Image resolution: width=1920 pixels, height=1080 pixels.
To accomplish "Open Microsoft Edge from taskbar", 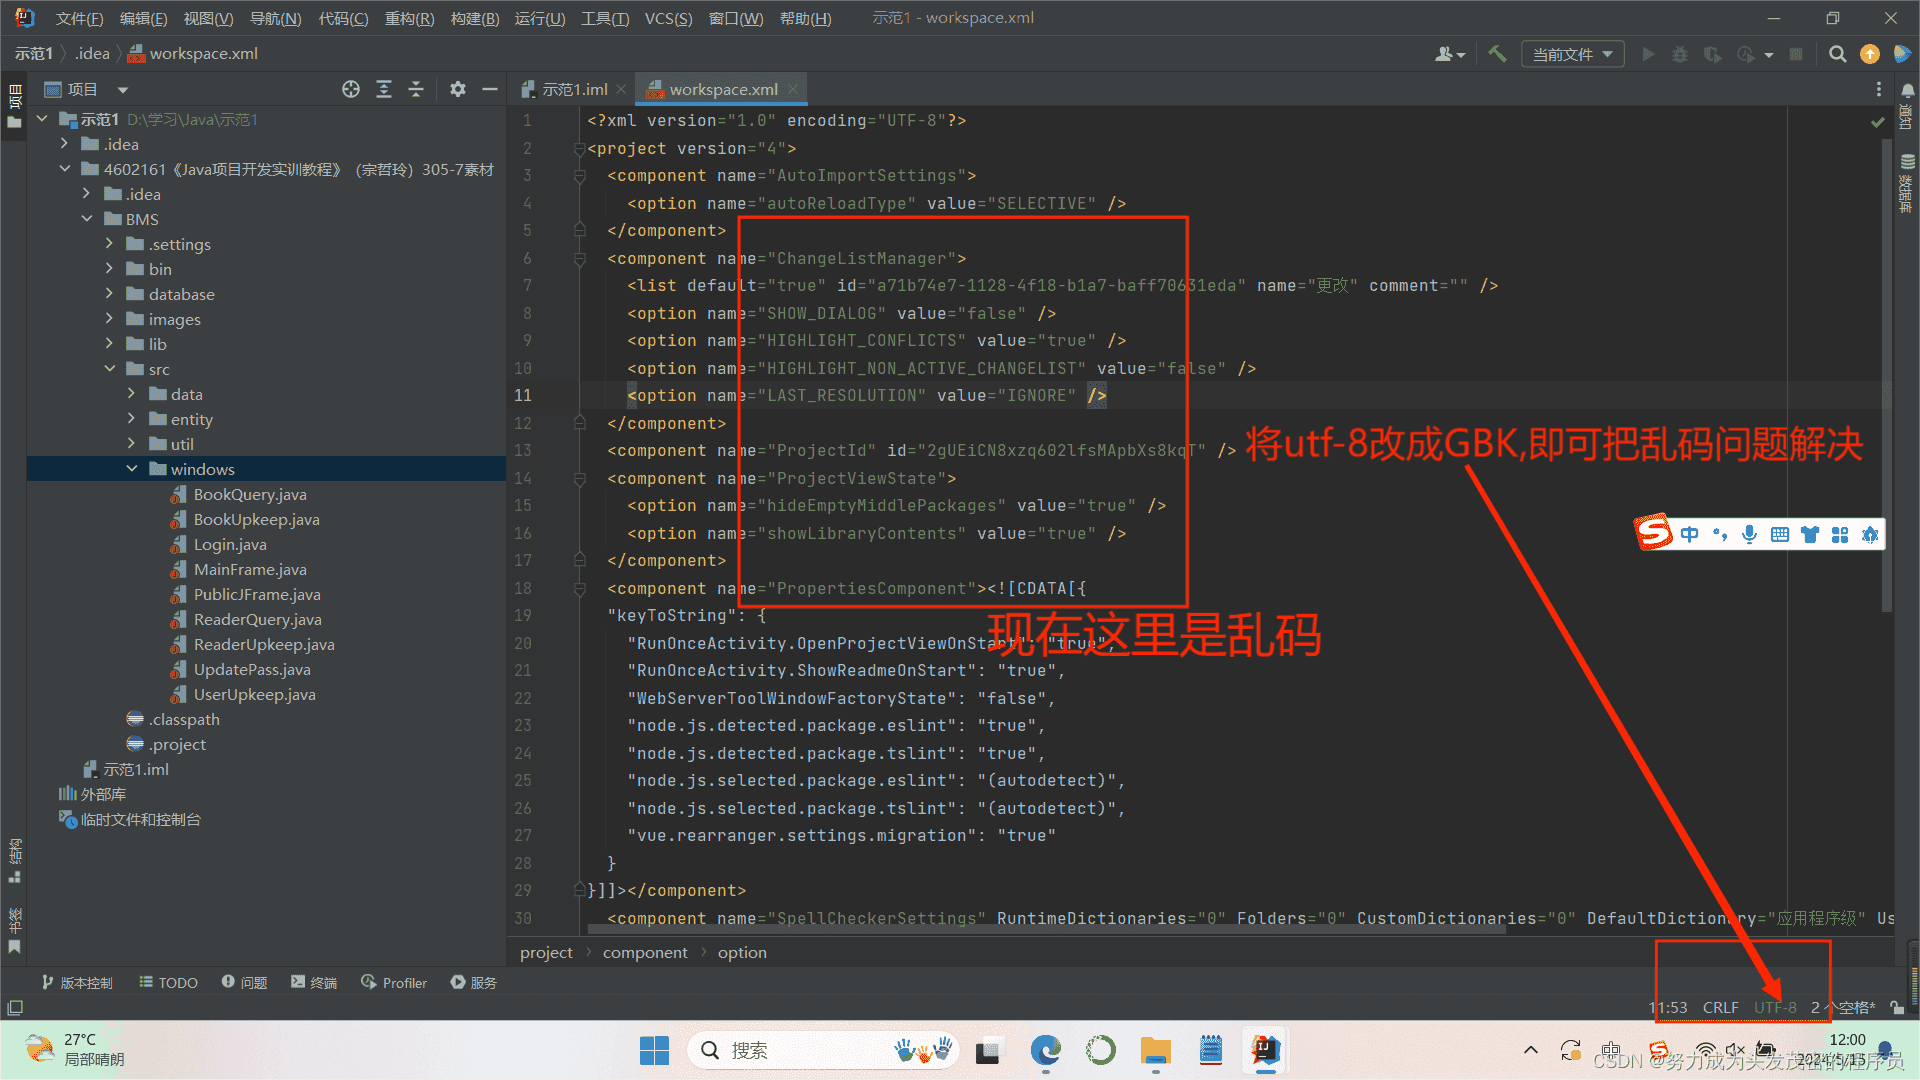I will (1046, 1050).
